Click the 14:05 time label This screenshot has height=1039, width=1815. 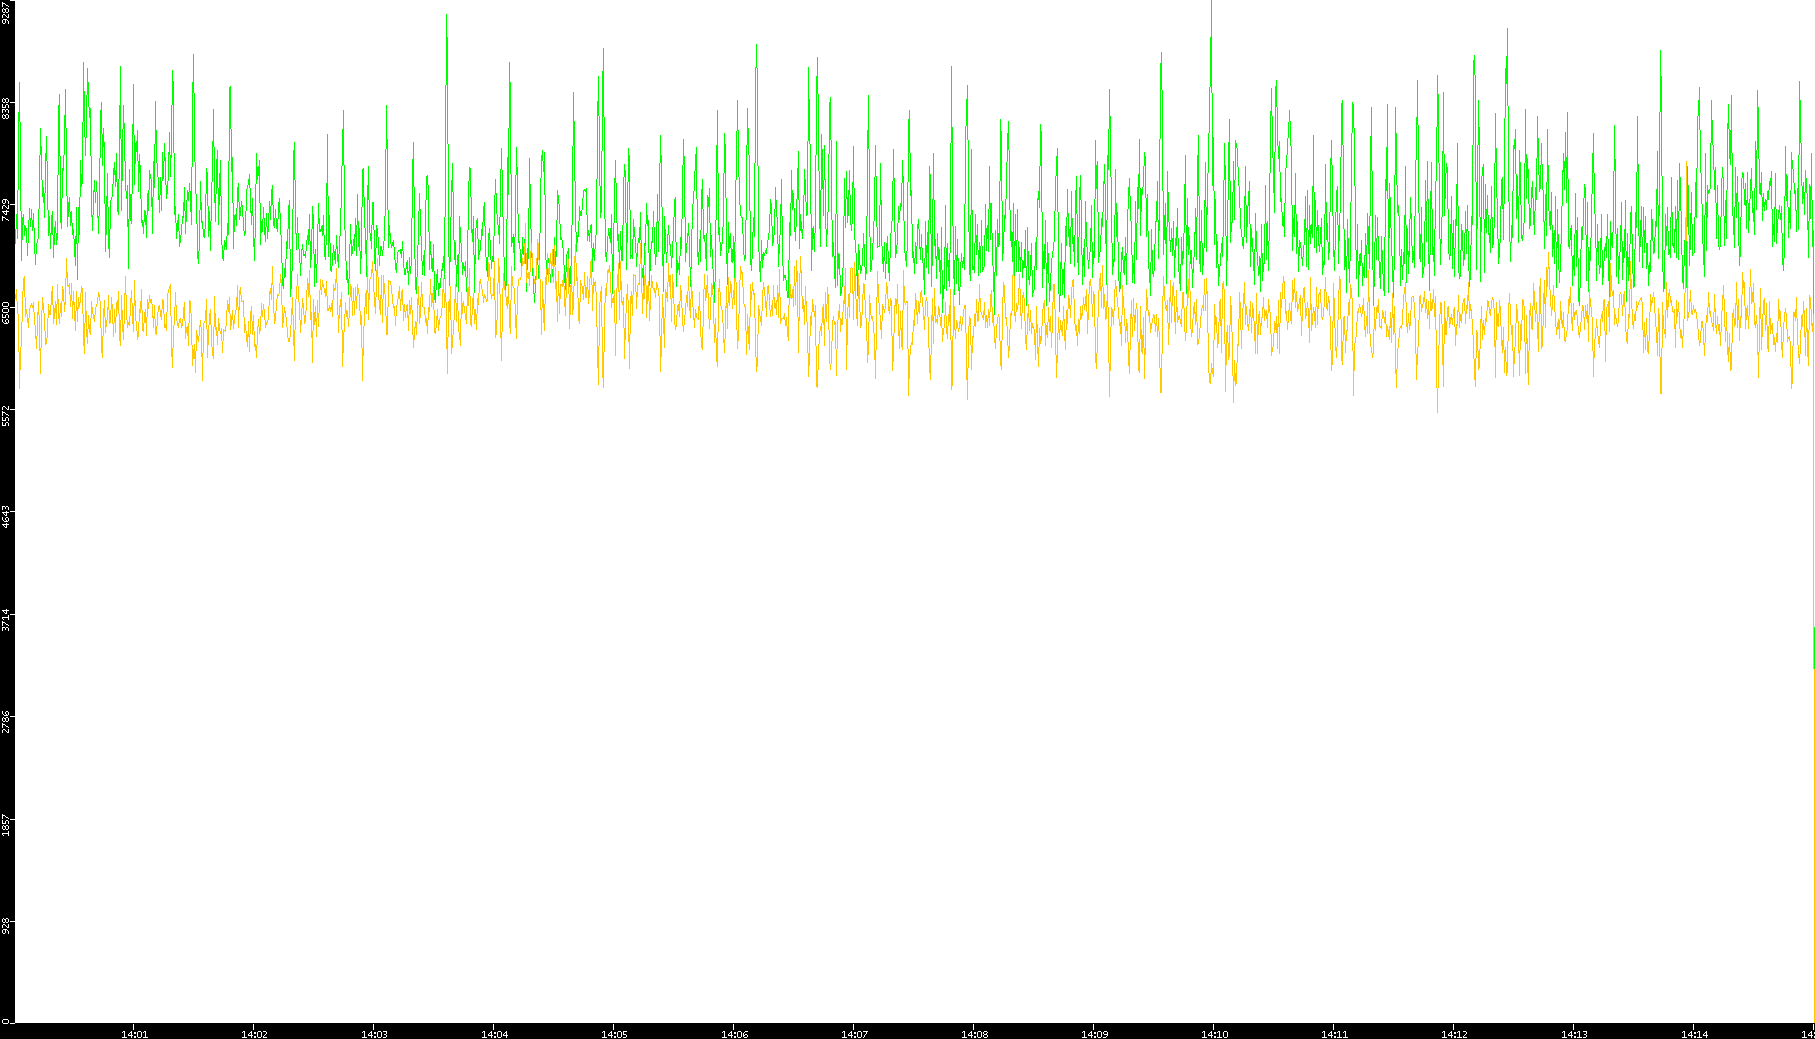coord(615,1034)
